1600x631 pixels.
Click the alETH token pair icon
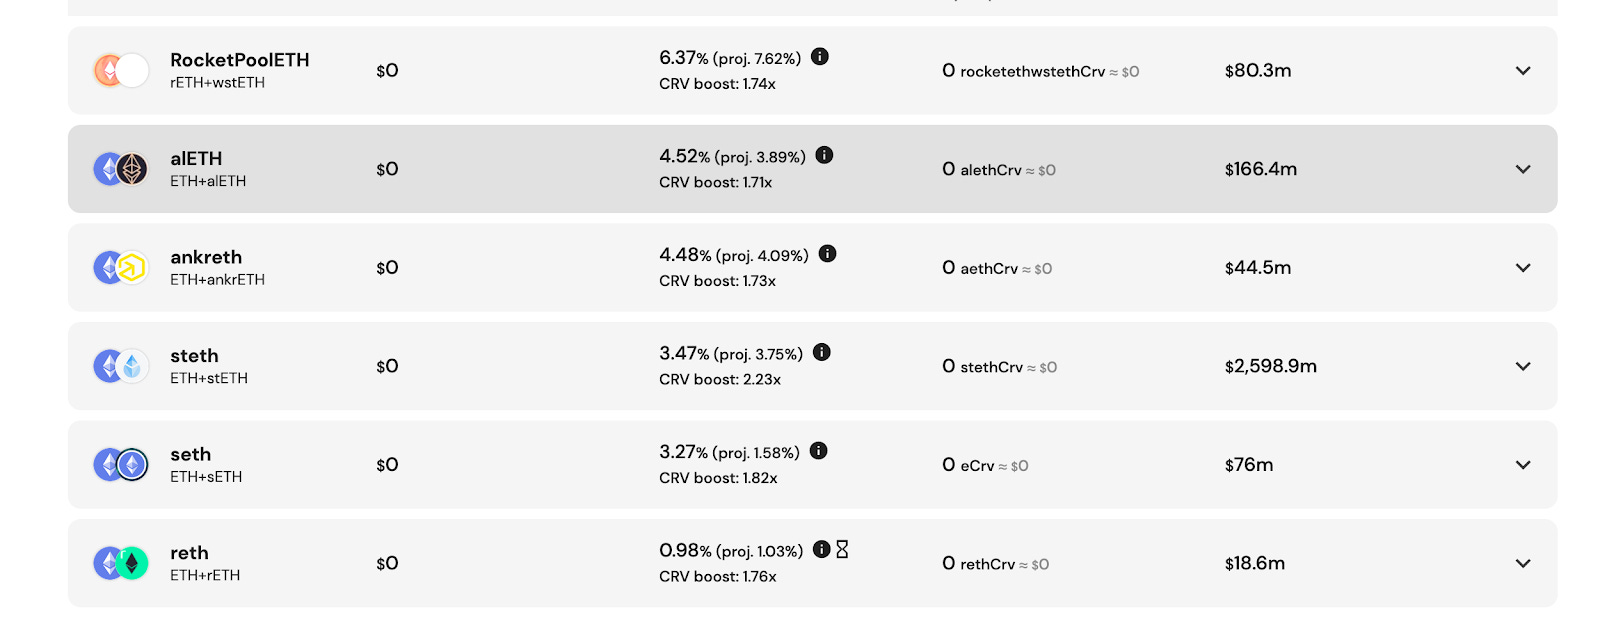pyautogui.click(x=121, y=169)
